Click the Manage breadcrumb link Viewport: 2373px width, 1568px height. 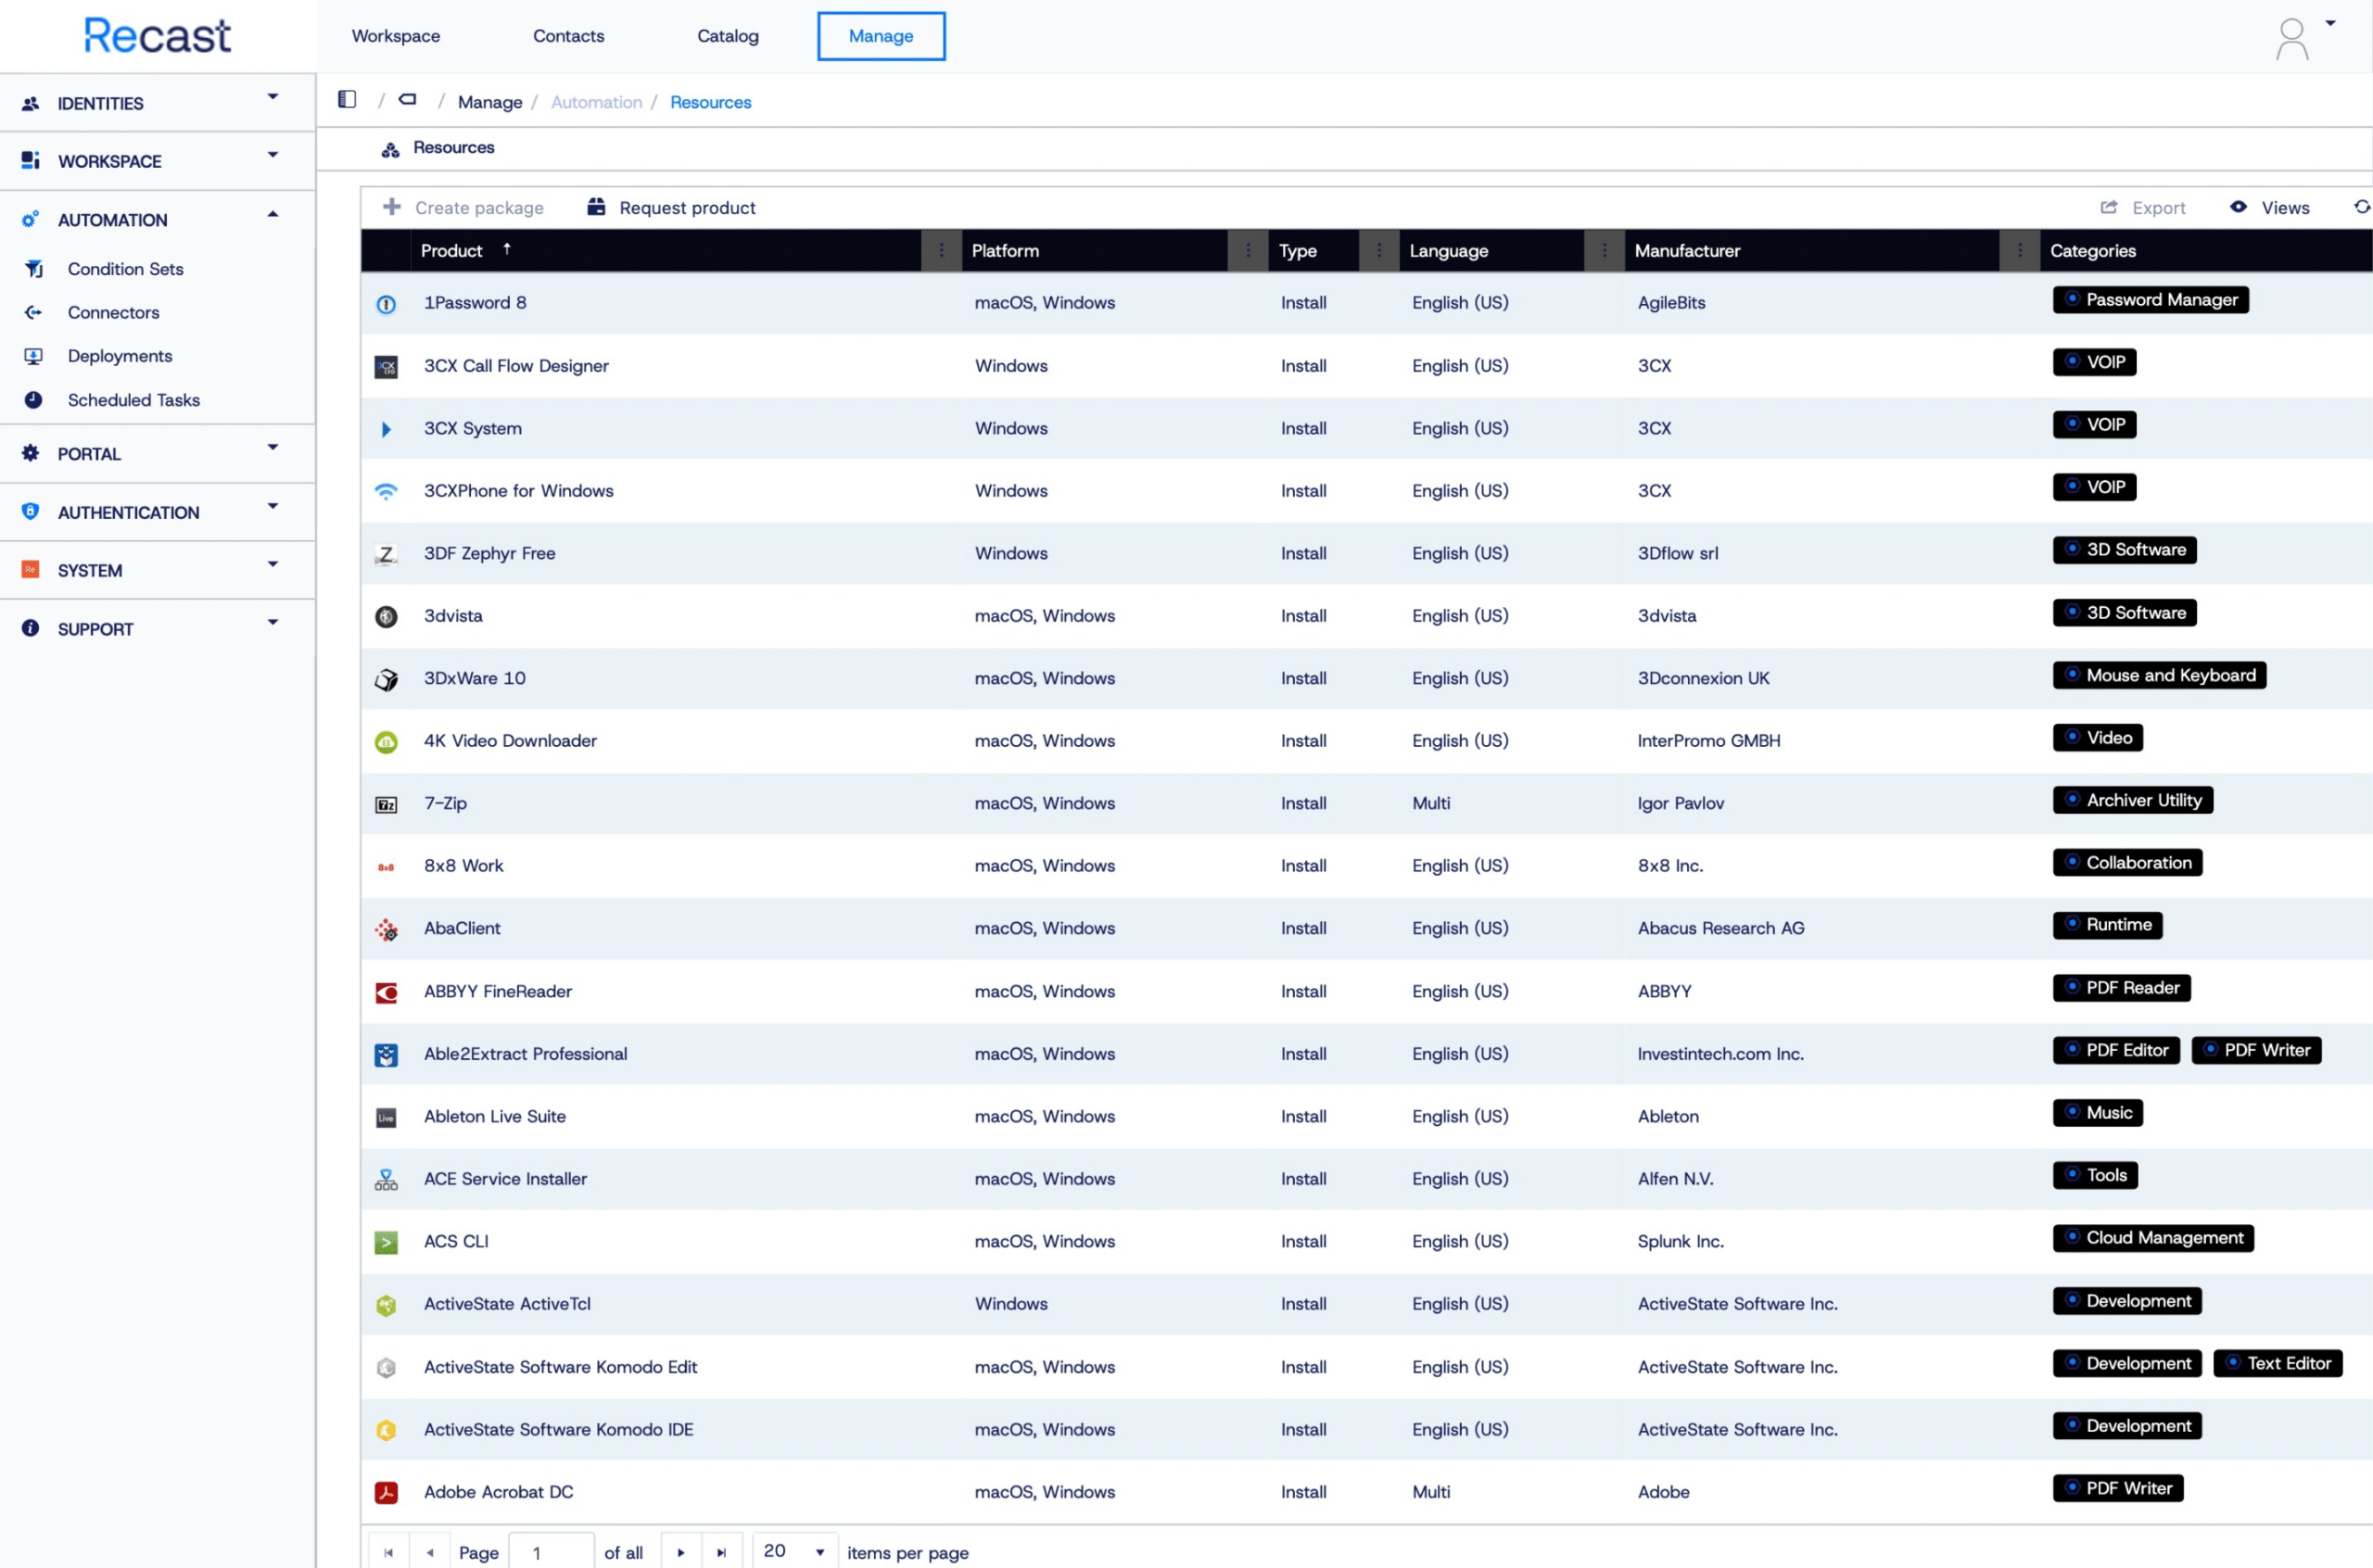tap(490, 102)
